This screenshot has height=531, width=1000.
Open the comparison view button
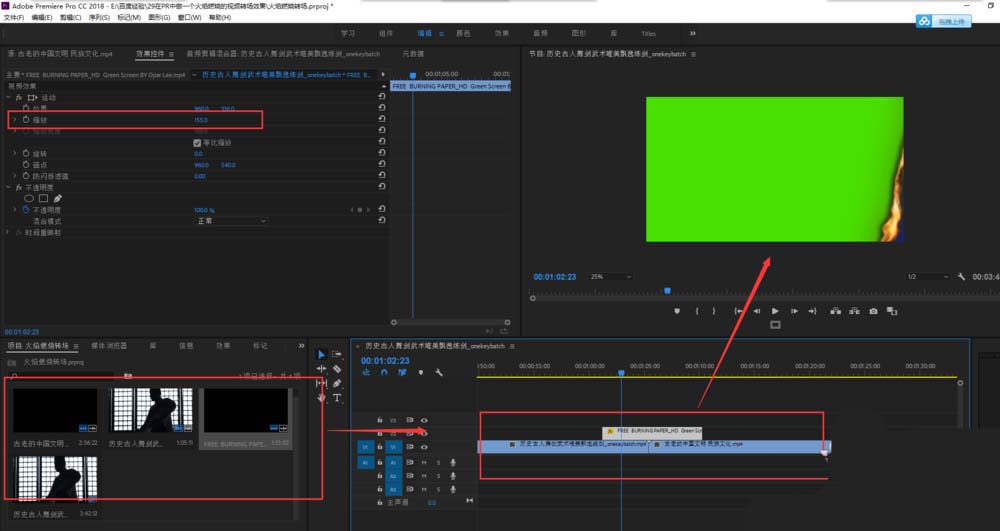coord(892,311)
